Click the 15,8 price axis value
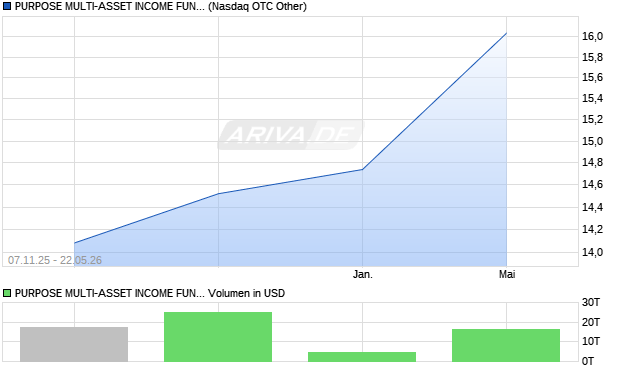This screenshot has height=371, width=620. [x=592, y=57]
